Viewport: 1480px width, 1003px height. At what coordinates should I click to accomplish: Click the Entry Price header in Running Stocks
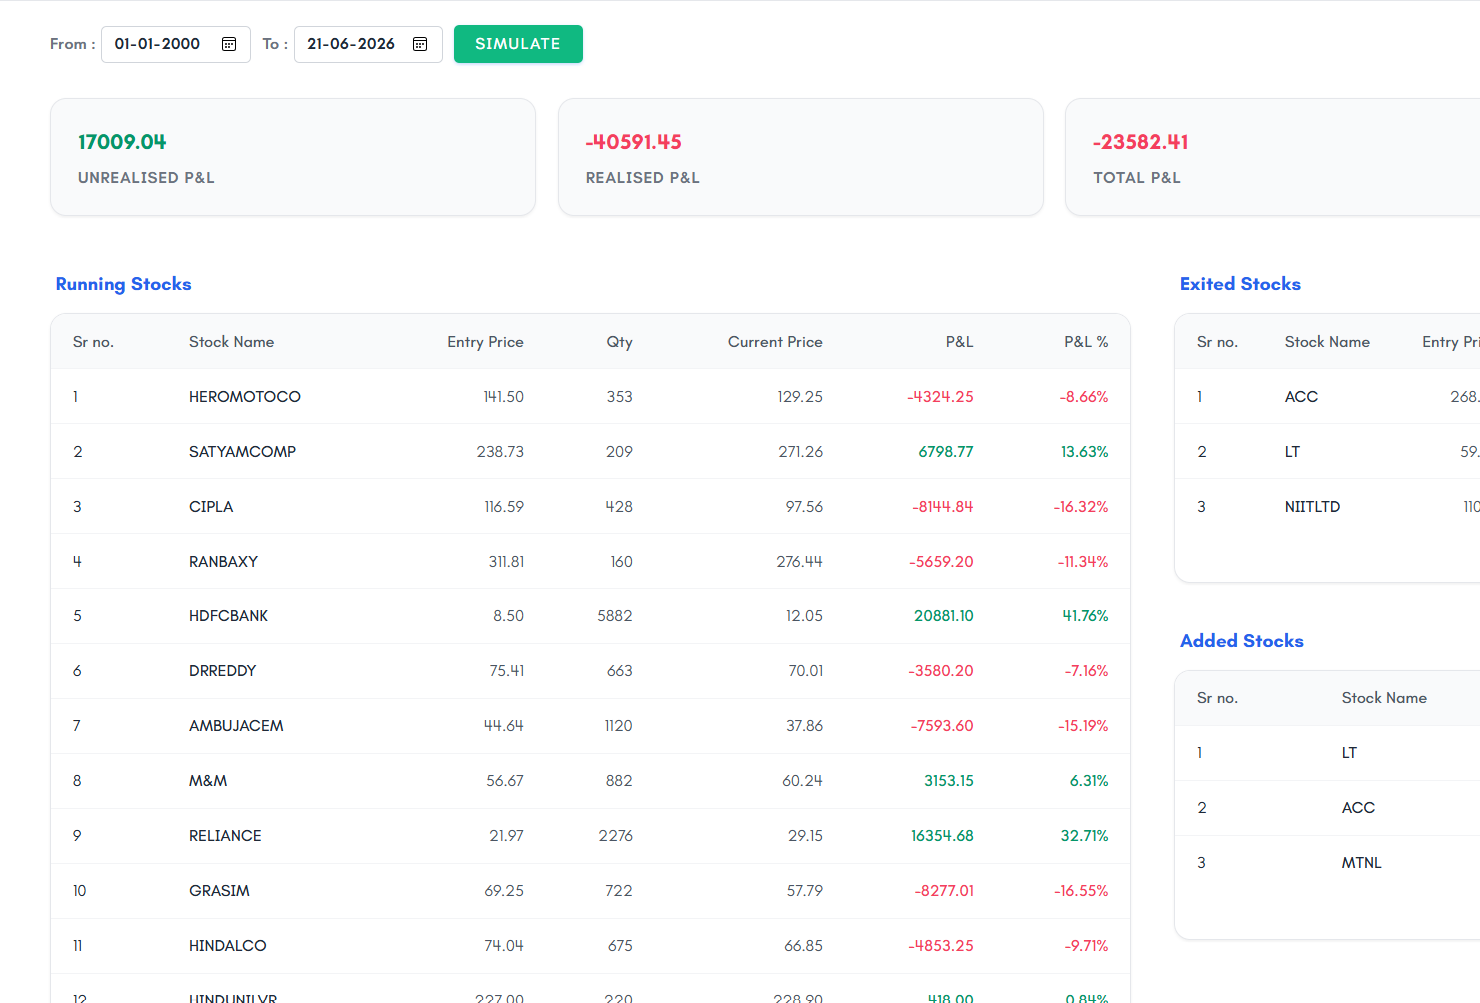485,342
